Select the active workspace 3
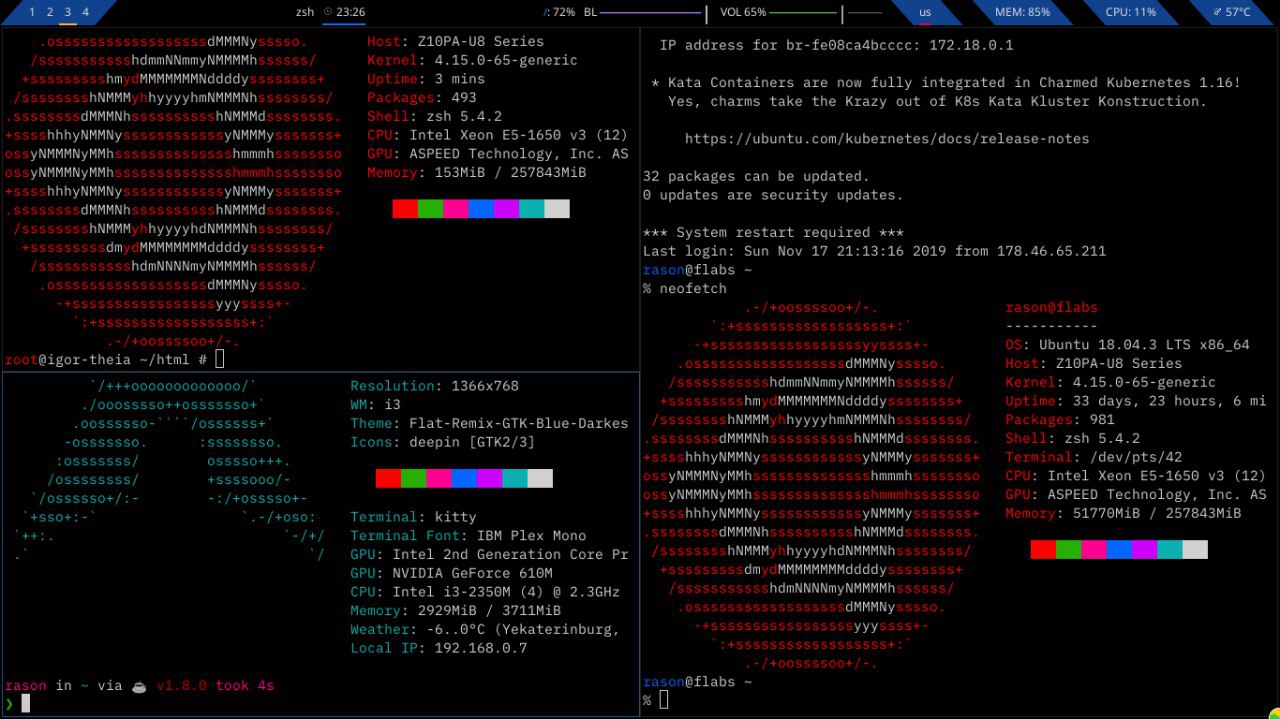The image size is (1280, 719). point(67,12)
